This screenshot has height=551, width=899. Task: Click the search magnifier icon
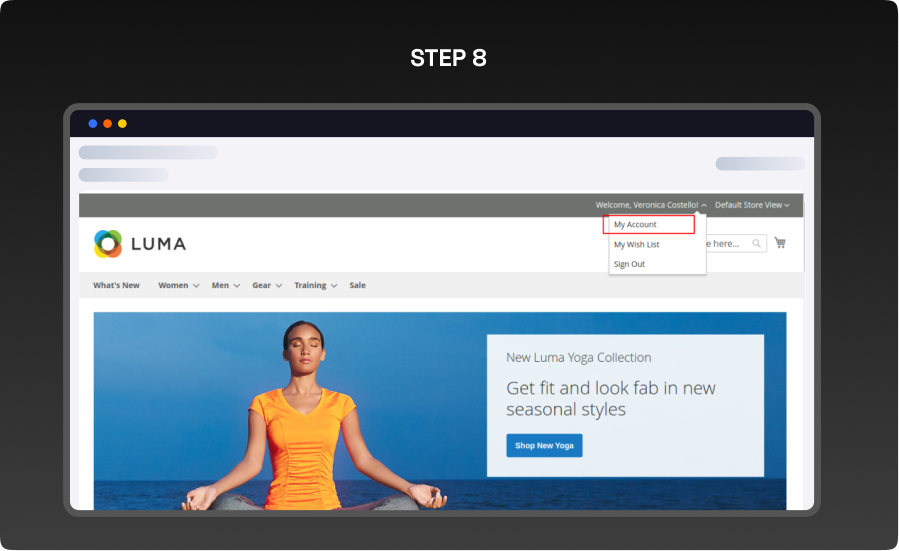pyautogui.click(x=757, y=243)
